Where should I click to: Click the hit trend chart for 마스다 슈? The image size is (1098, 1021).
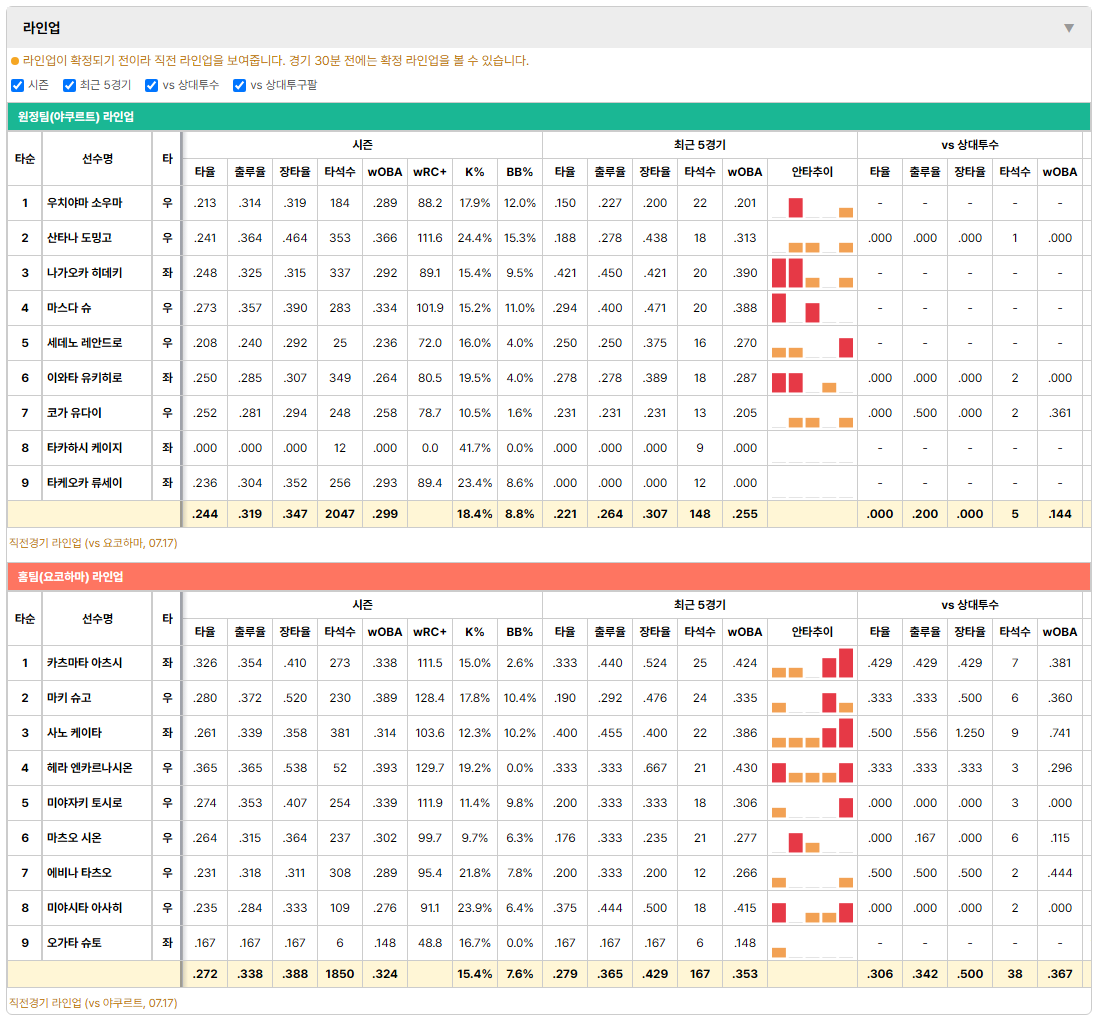pos(812,308)
